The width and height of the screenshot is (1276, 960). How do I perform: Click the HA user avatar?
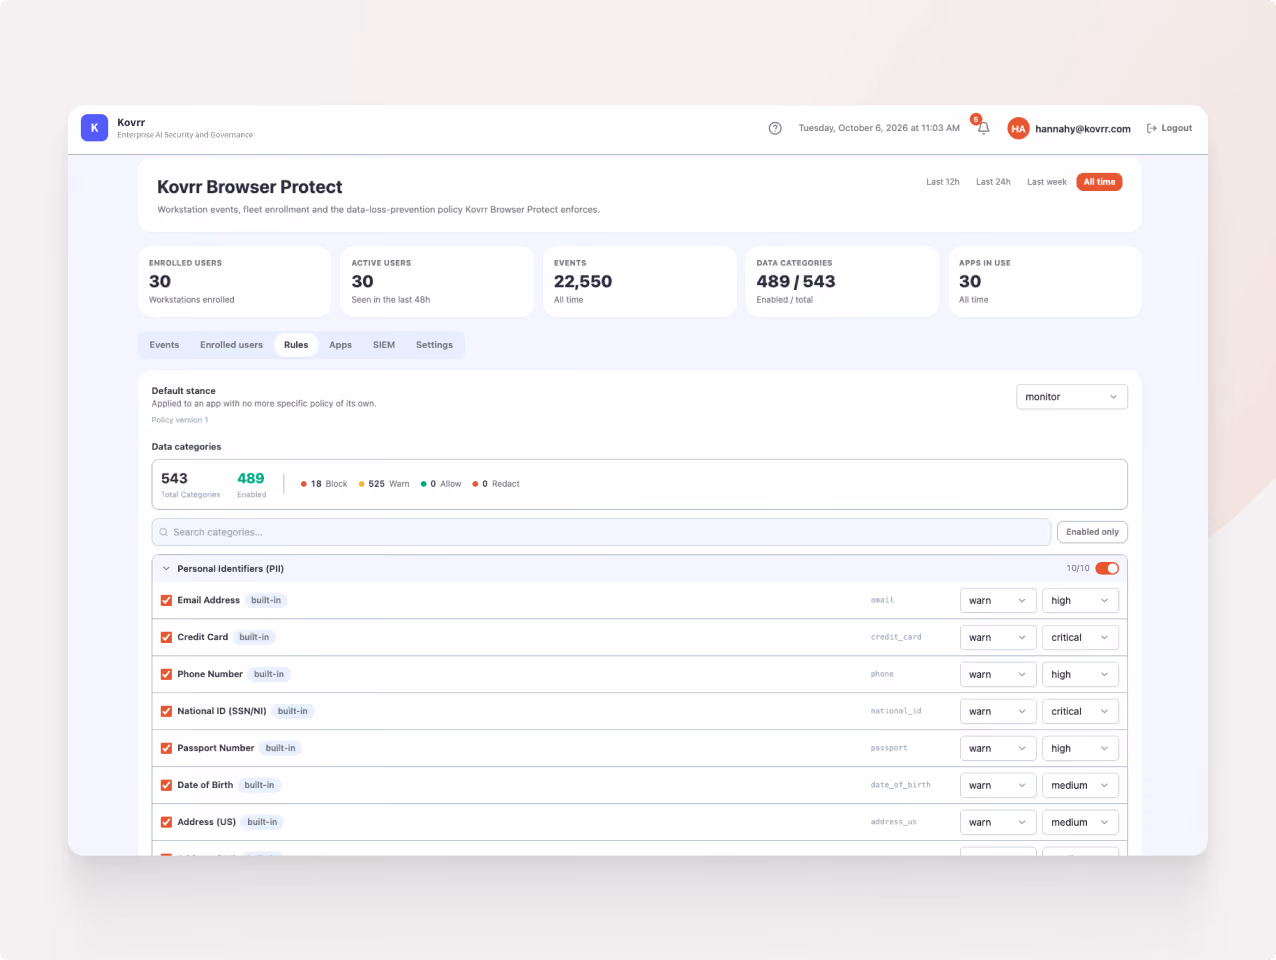(x=1018, y=128)
